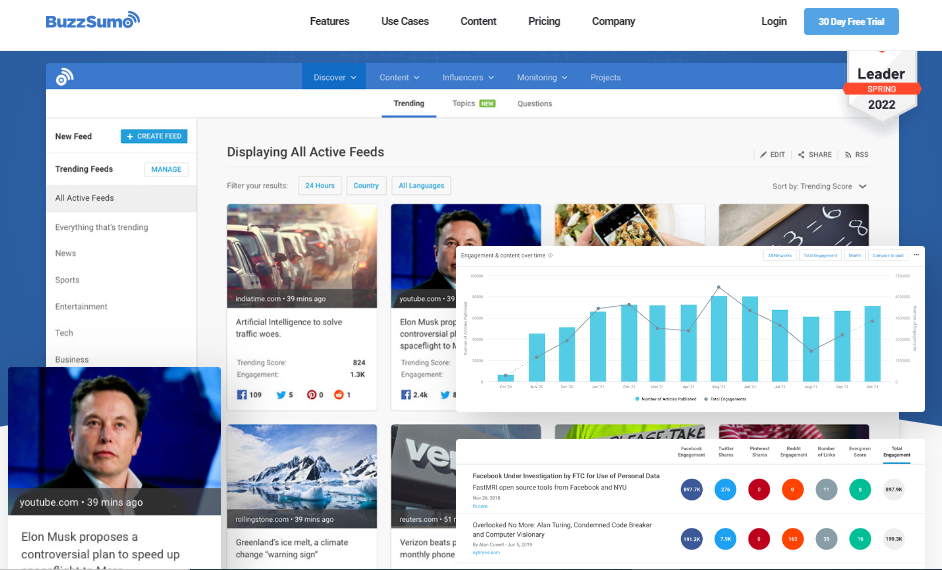Viewport: 942px width, 570px height.
Task: Click the 163 Reddit engagement circle
Action: coord(792,539)
